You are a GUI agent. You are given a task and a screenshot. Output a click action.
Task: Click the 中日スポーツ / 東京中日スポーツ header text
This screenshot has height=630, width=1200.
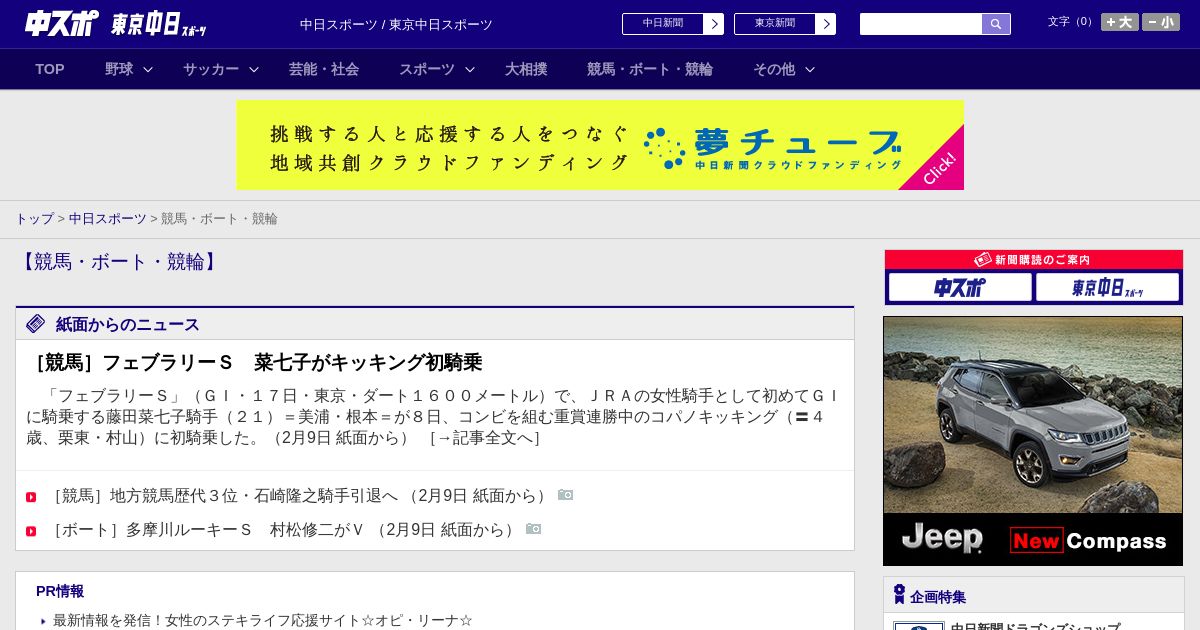(x=396, y=24)
